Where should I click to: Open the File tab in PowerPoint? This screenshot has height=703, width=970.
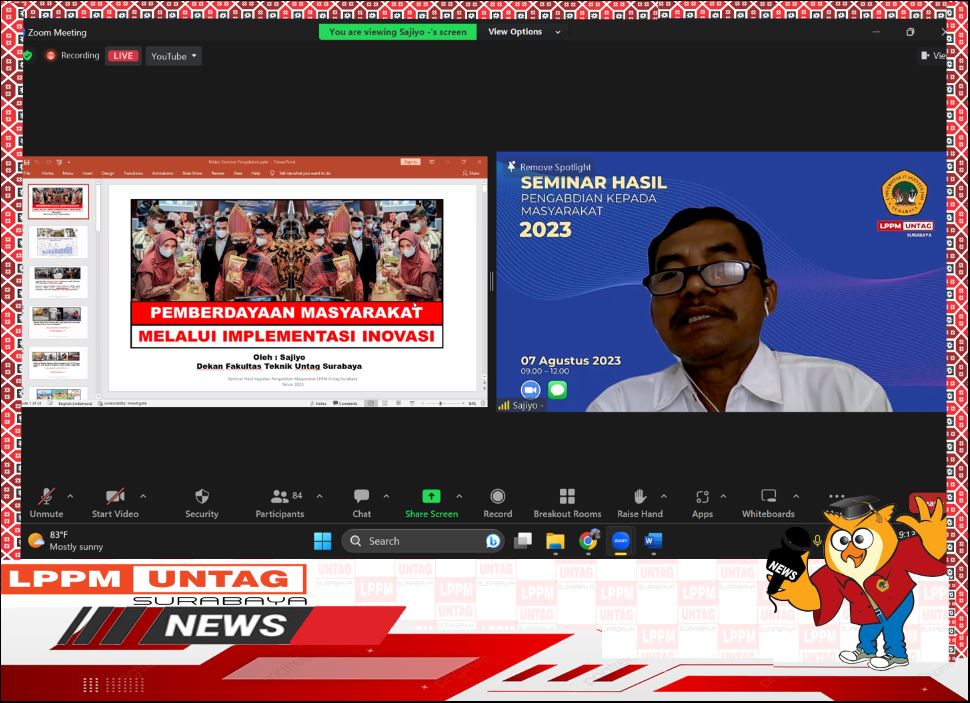coord(28,173)
